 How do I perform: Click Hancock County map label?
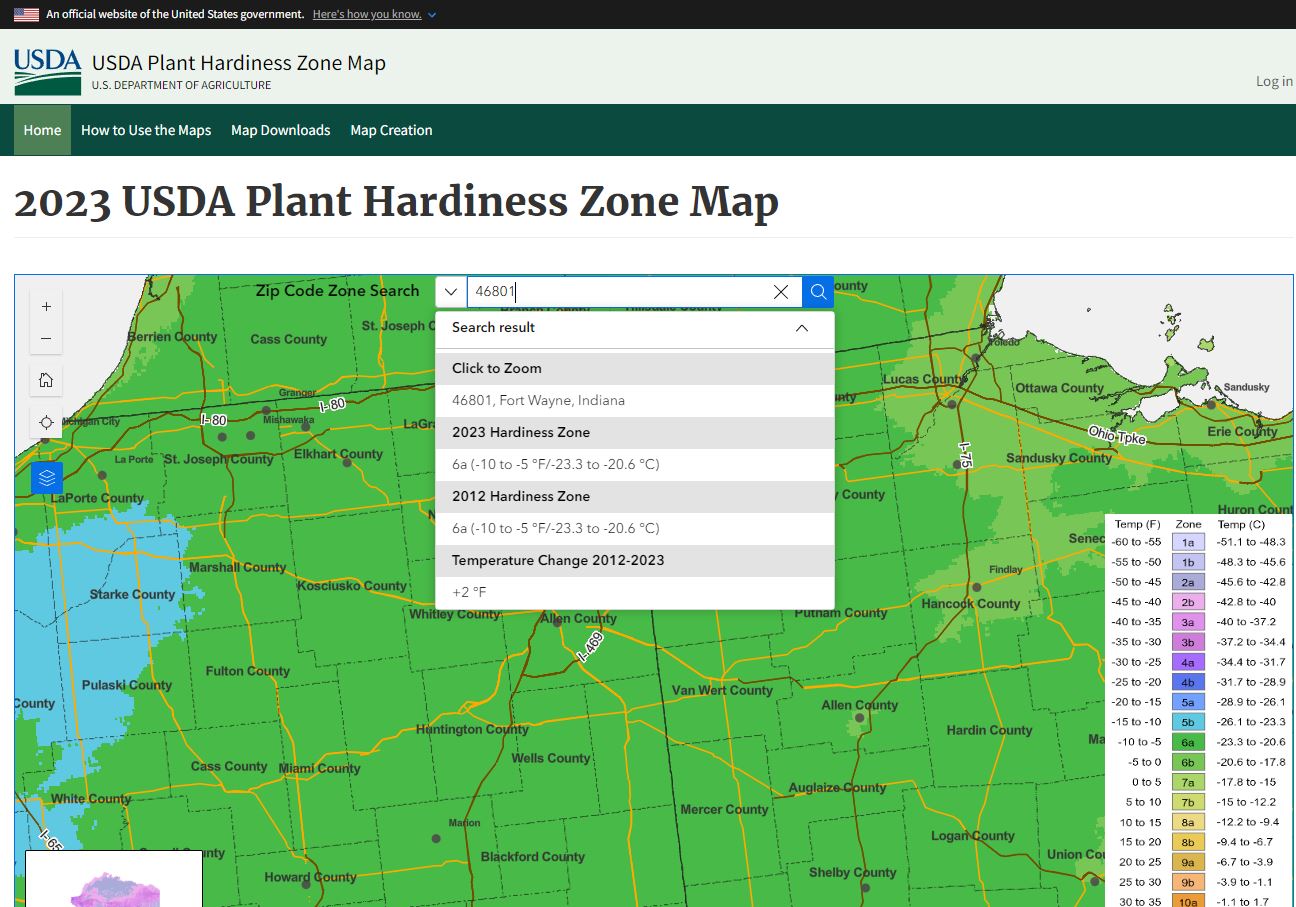[x=971, y=604]
